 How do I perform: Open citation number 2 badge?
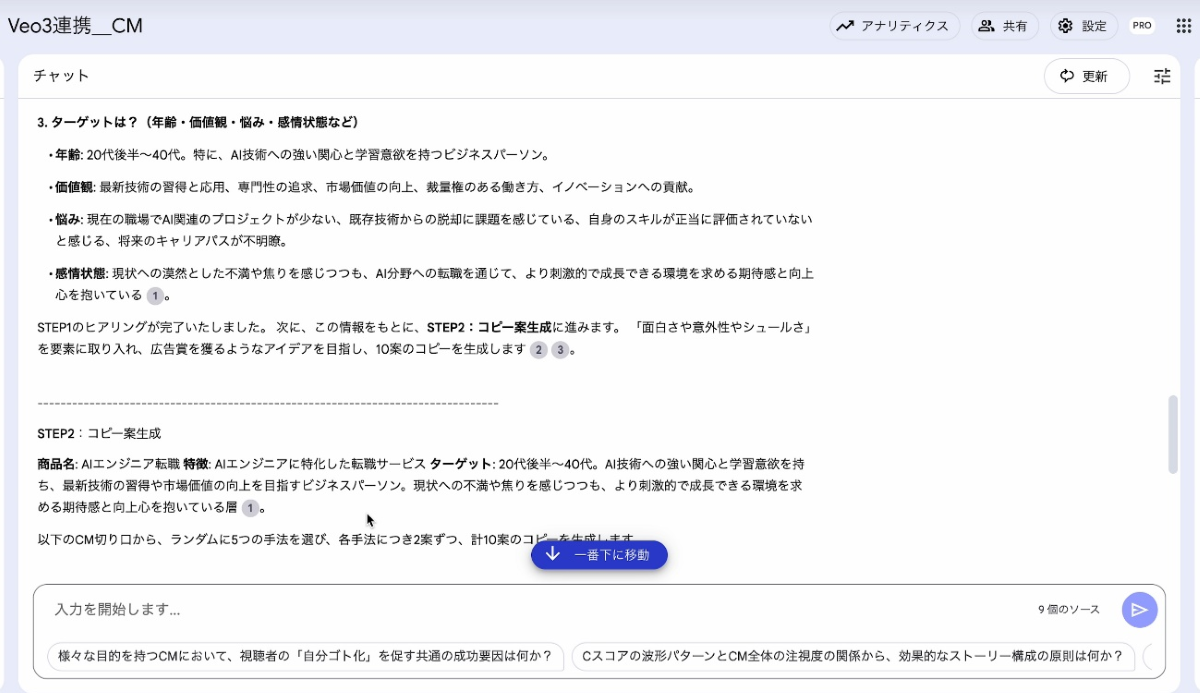[x=538, y=350]
